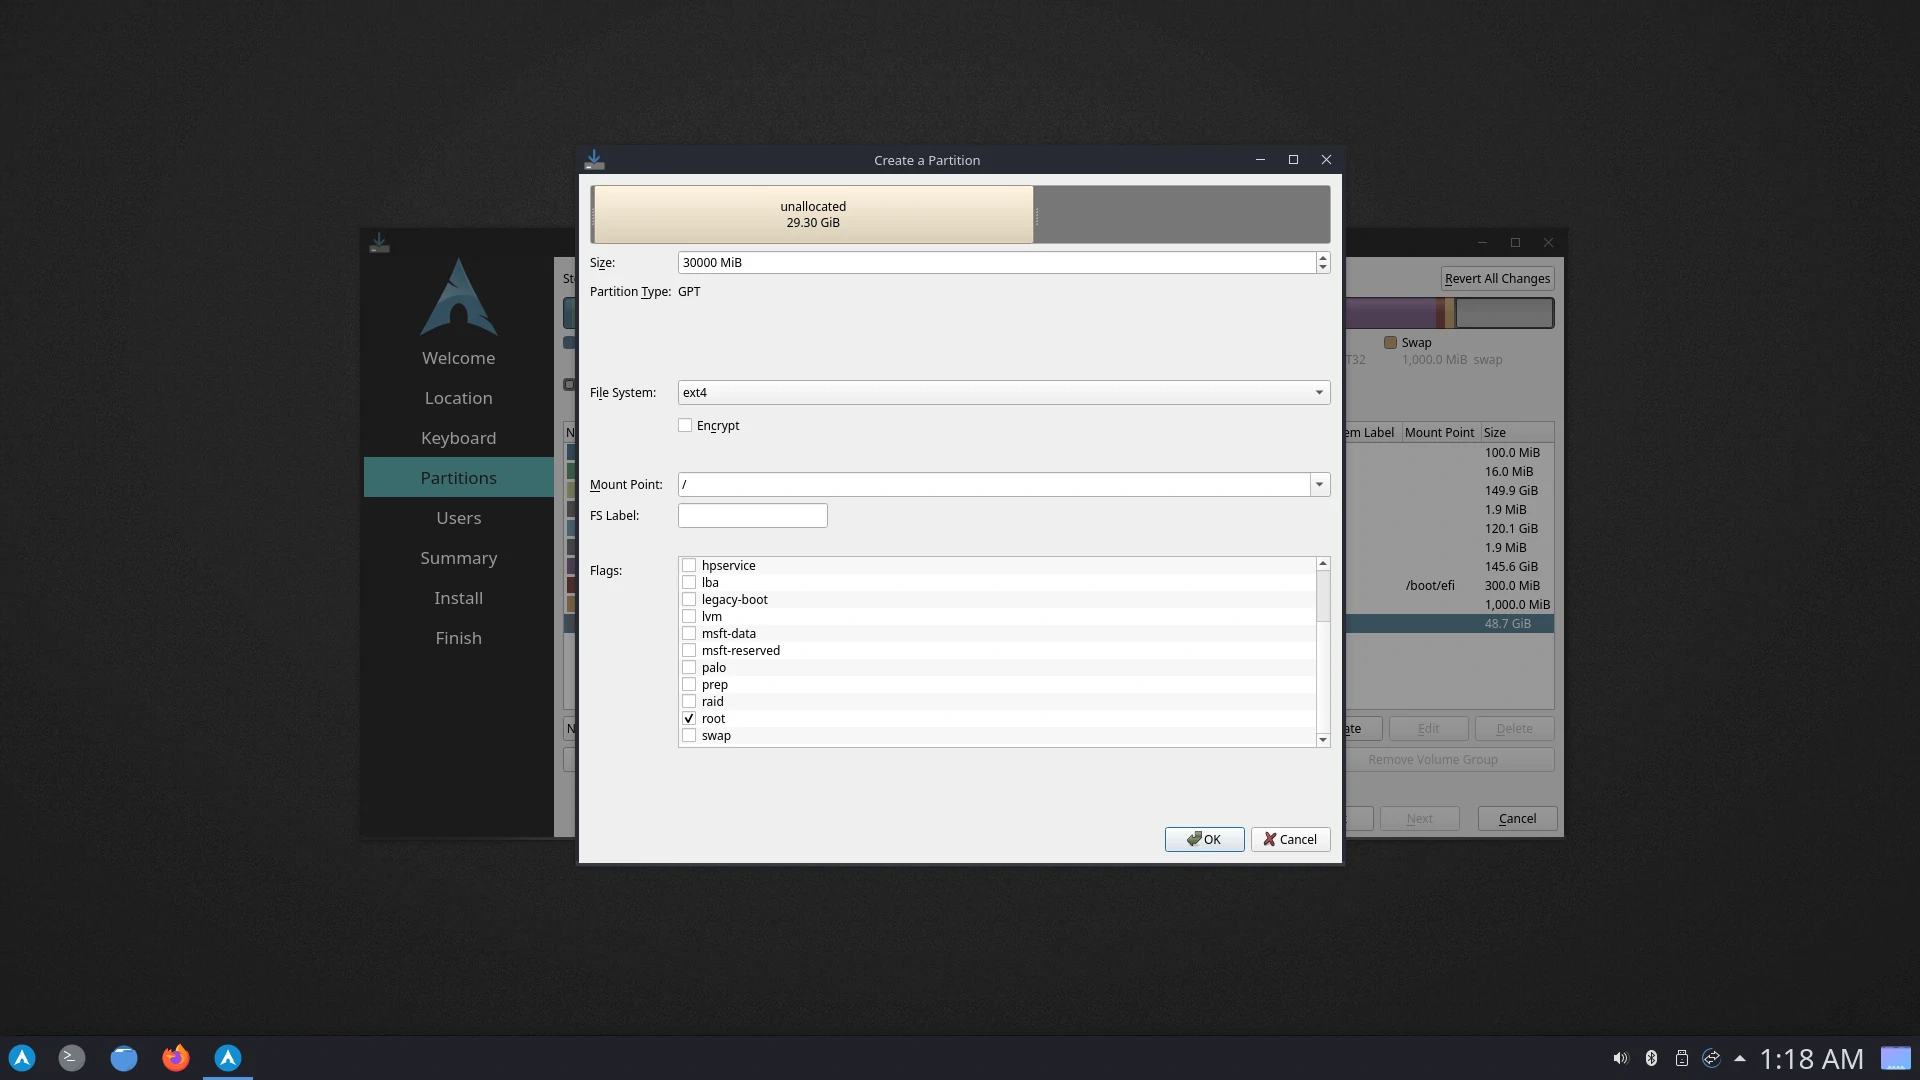Click the partition resize handle on bar
The width and height of the screenshot is (1920, 1080).
(x=1037, y=215)
